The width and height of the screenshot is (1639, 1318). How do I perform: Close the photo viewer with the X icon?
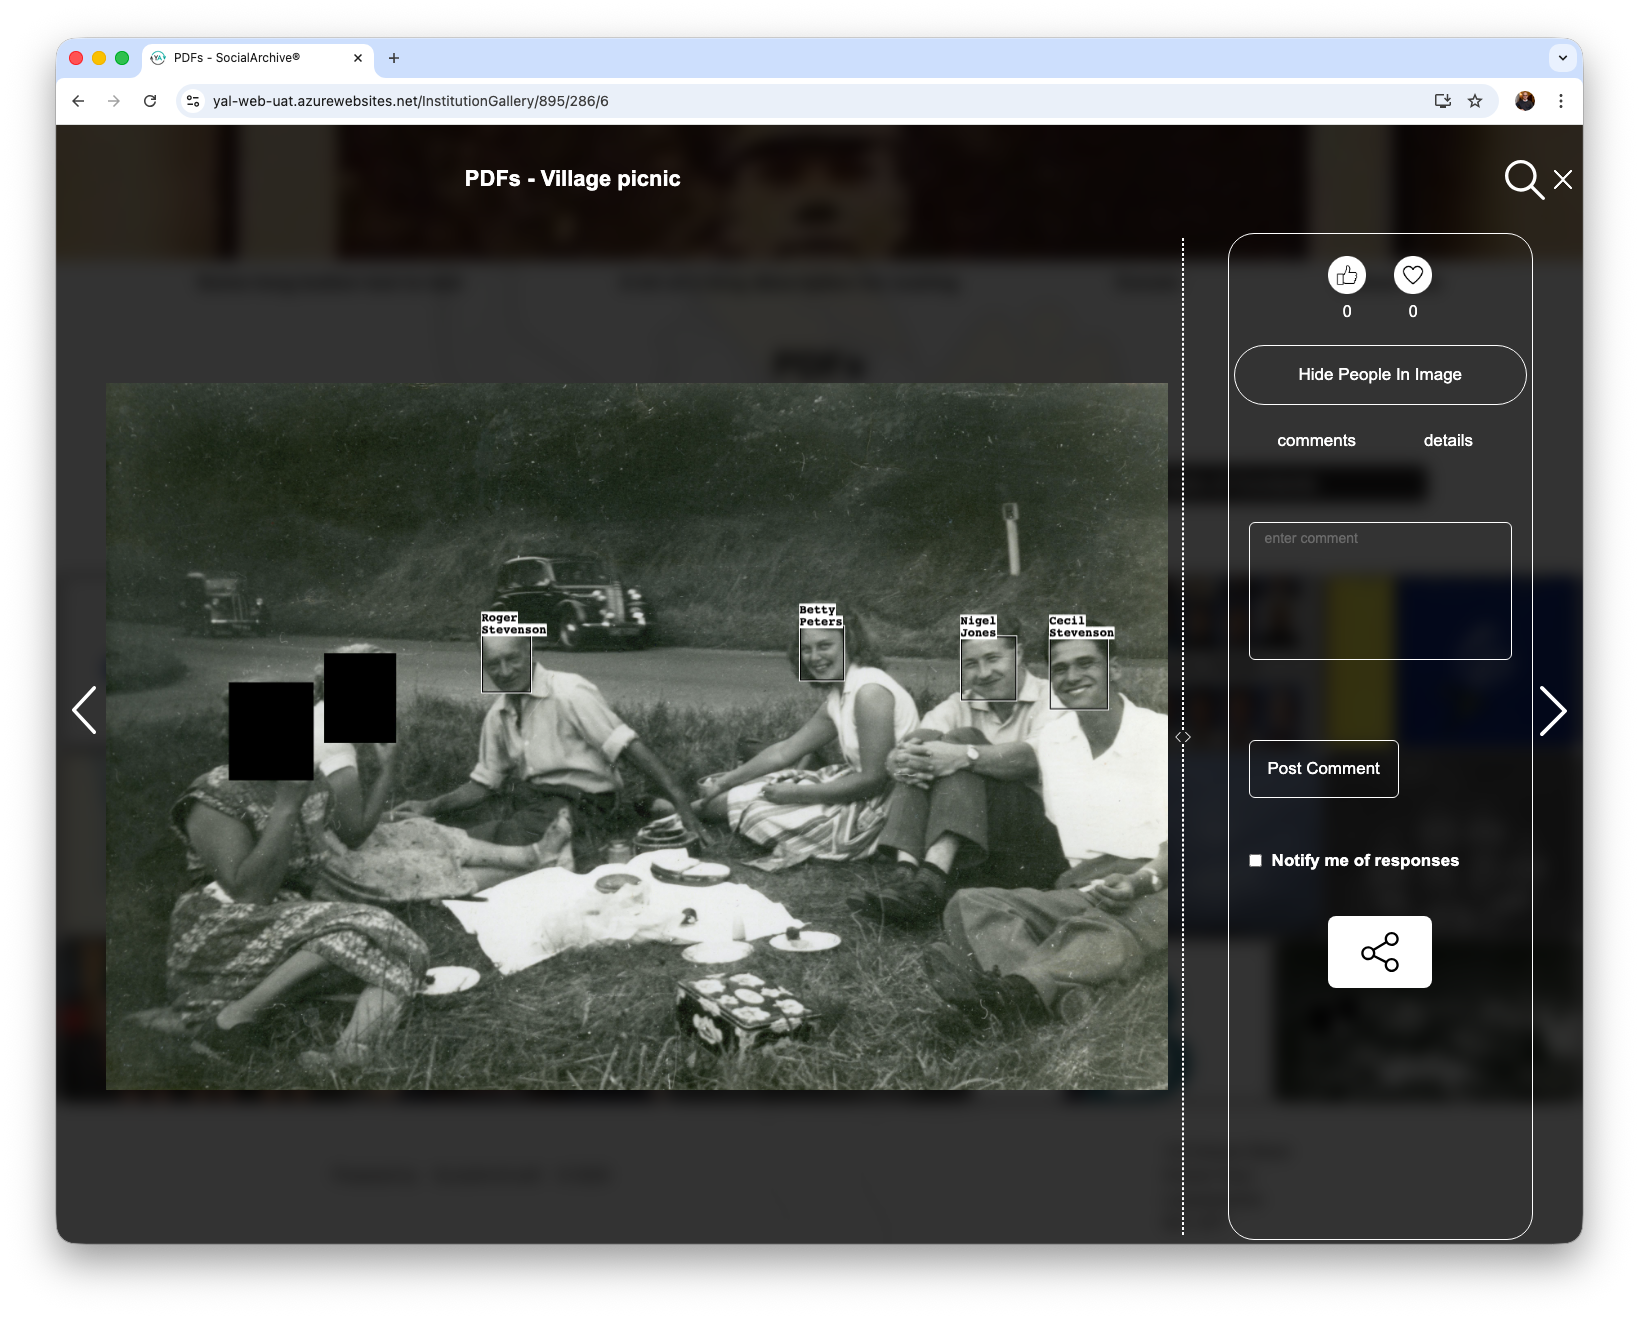point(1563,180)
